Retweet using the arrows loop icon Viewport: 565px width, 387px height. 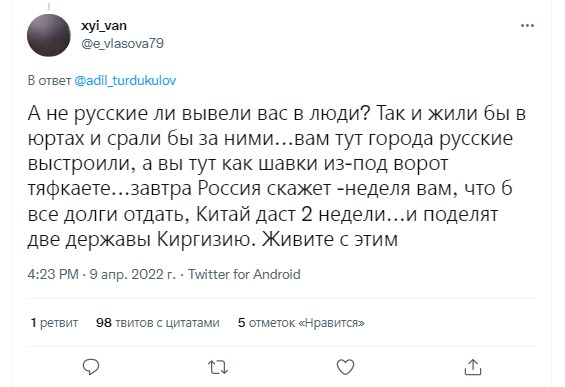[218, 368]
